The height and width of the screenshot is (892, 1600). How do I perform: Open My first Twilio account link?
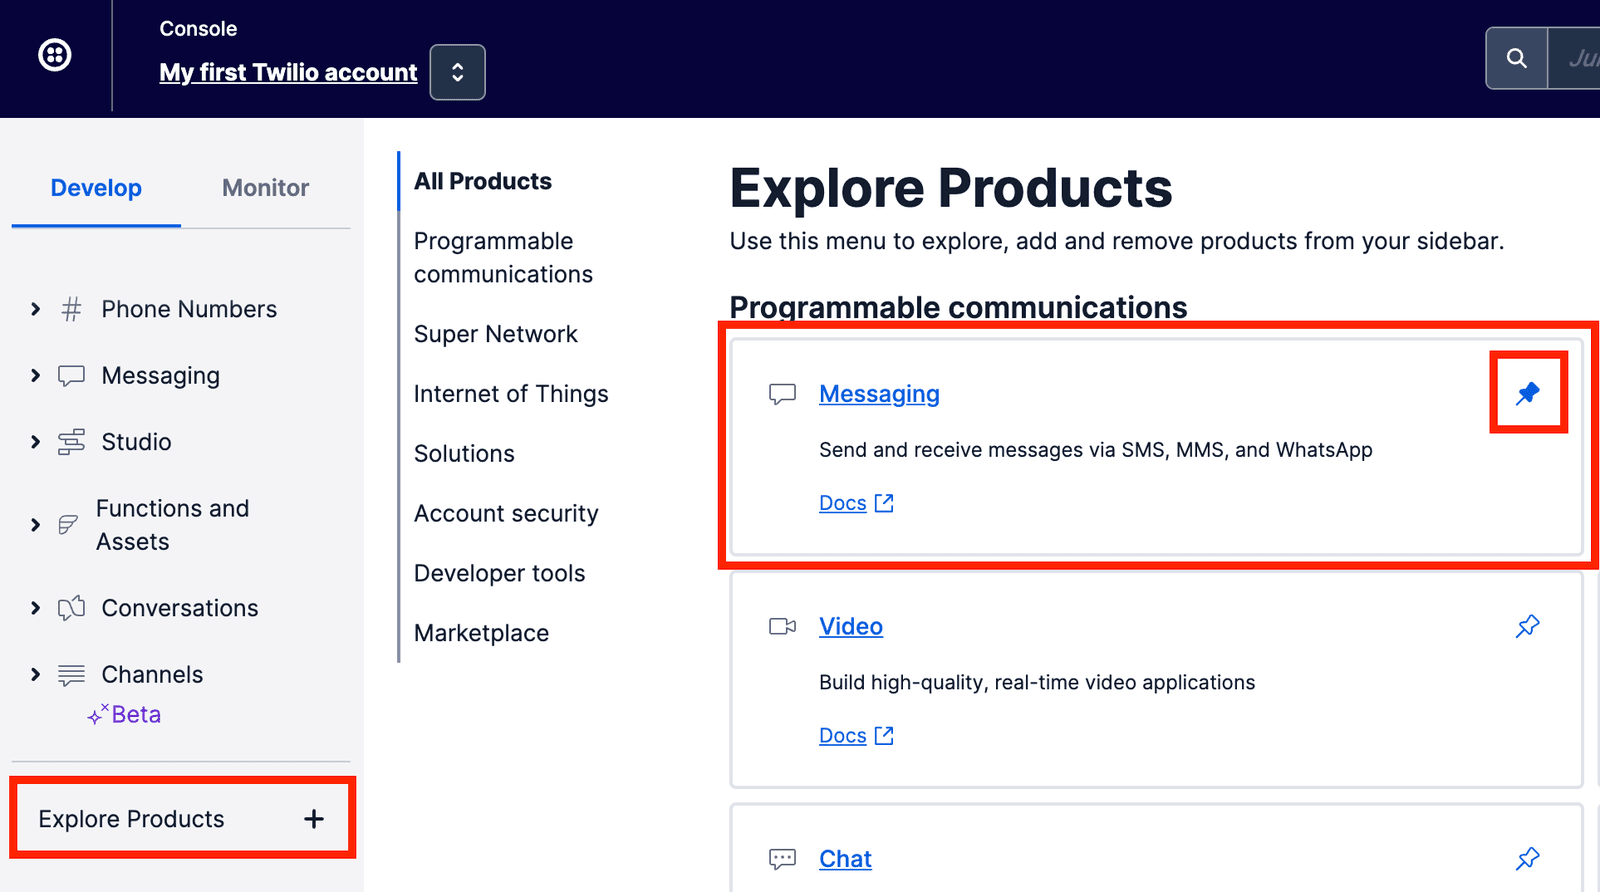click(288, 73)
